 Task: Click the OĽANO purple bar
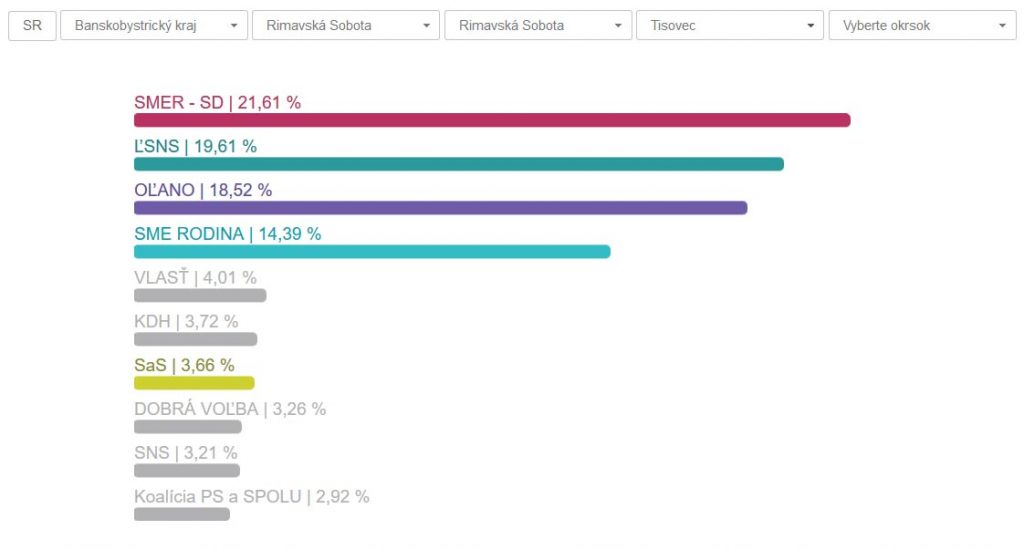click(x=440, y=208)
